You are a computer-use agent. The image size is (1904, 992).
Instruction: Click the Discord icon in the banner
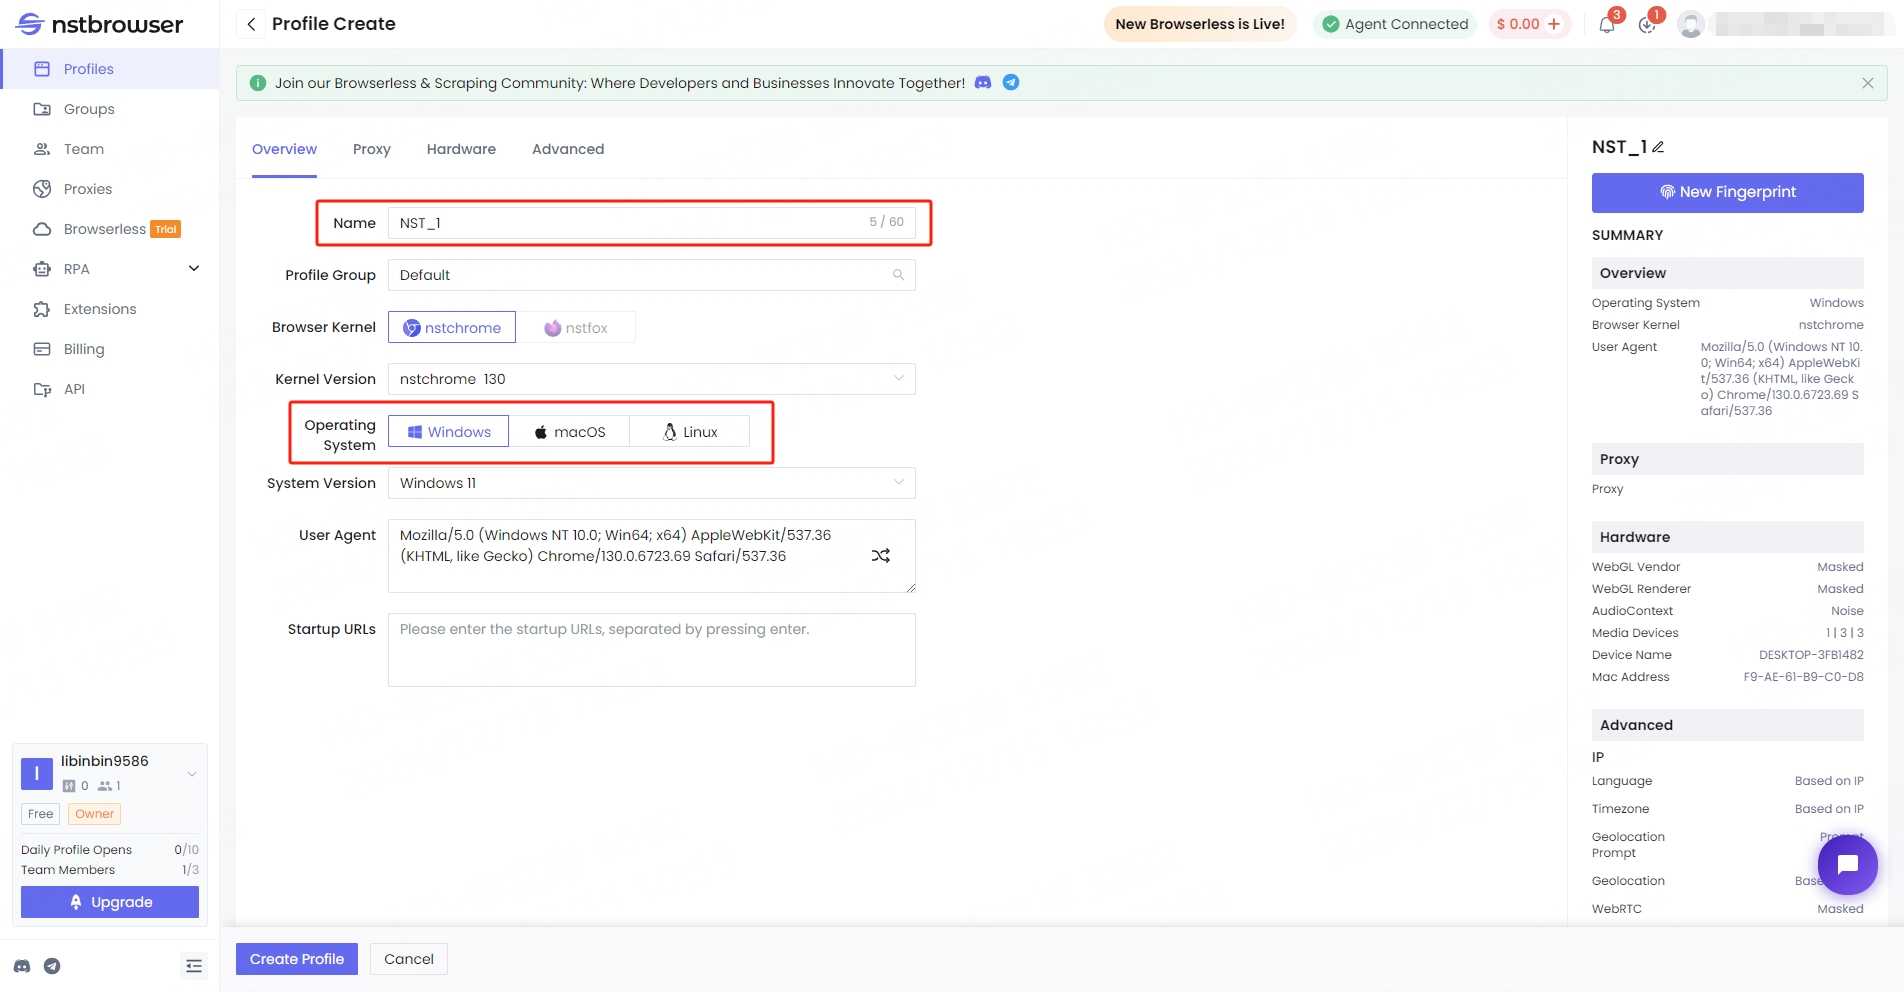tap(983, 83)
